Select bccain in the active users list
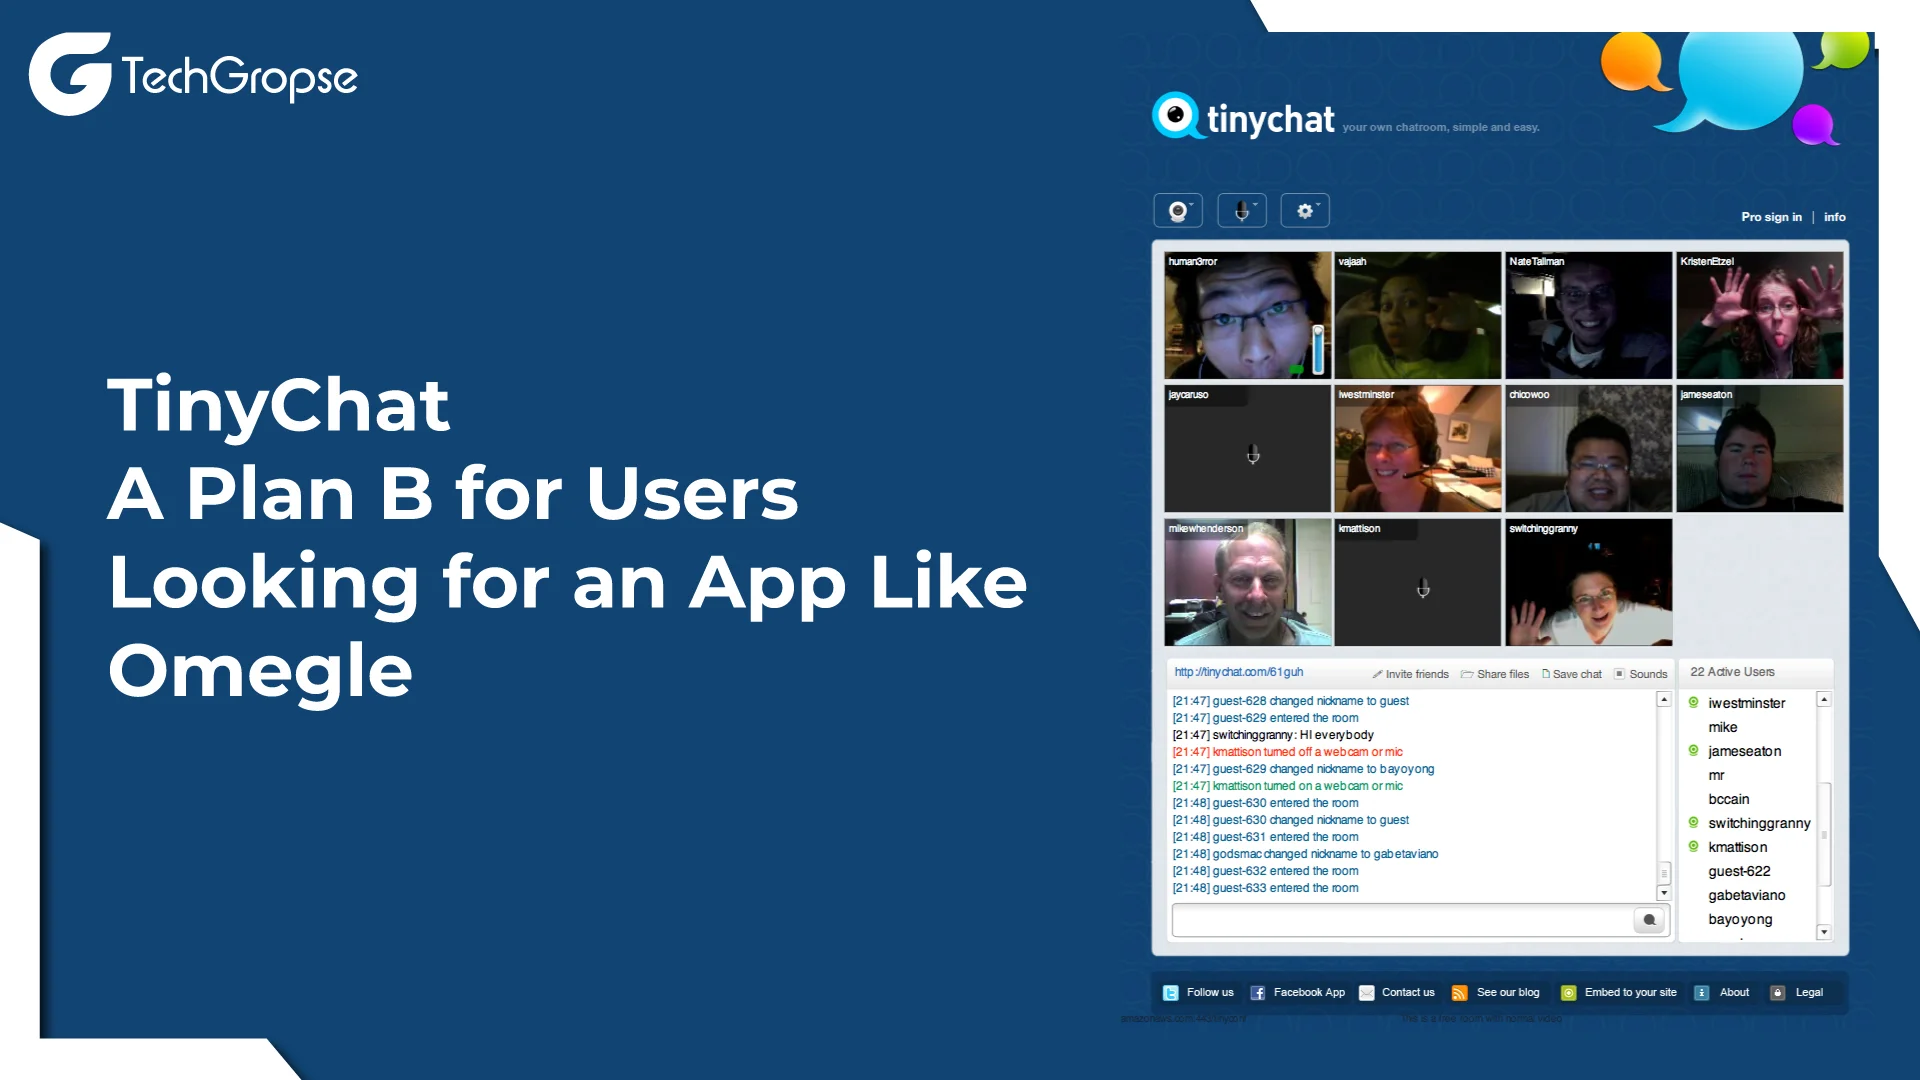This screenshot has height=1080, width=1920. [x=1728, y=799]
